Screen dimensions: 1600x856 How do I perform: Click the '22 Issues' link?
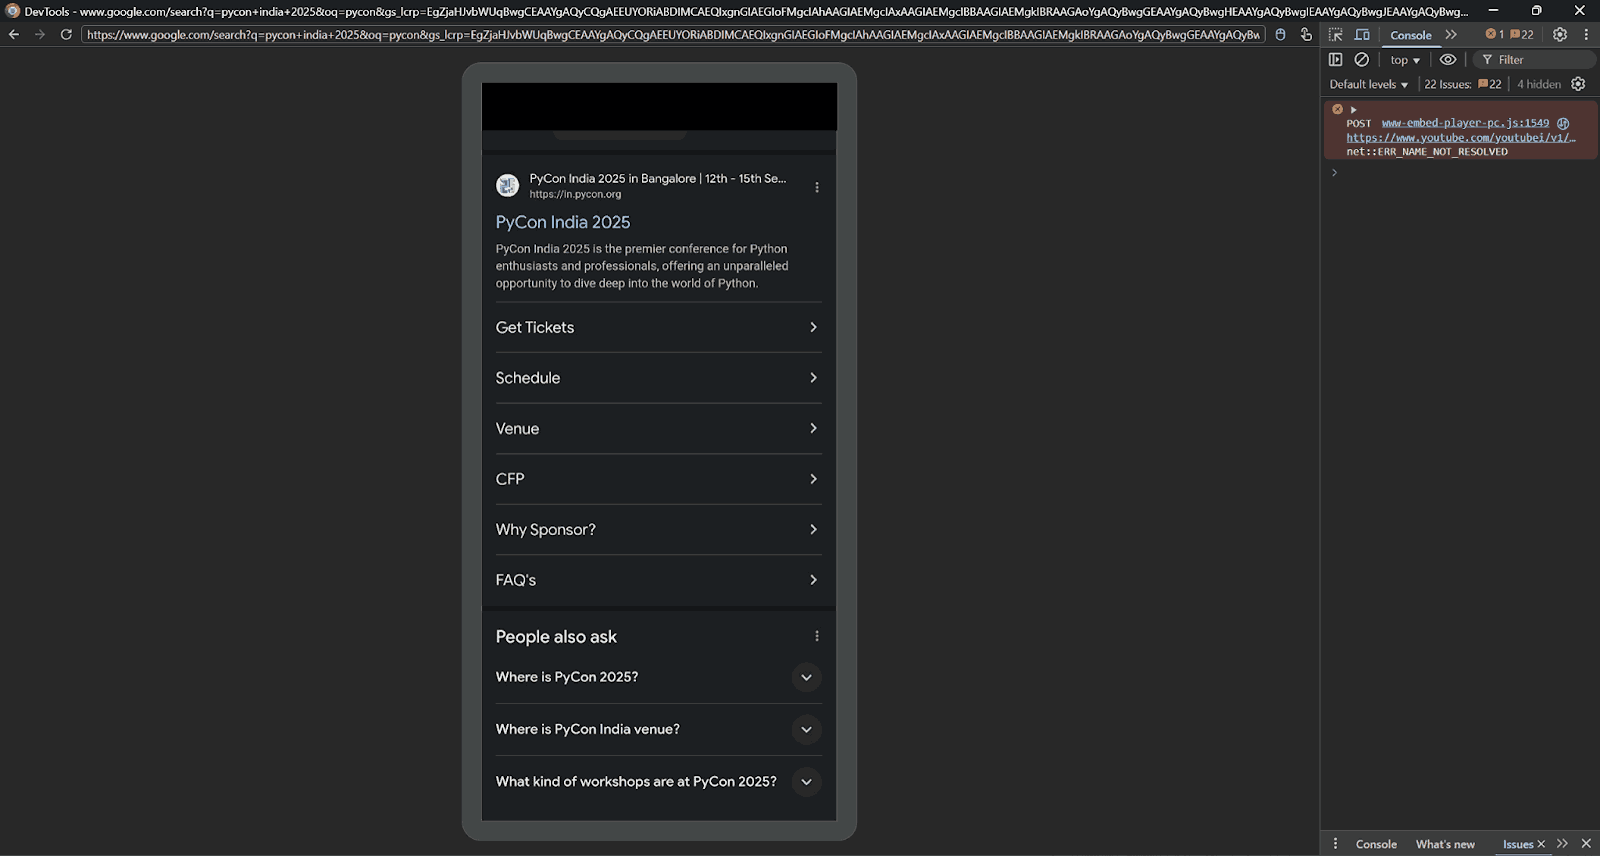click(x=1463, y=85)
